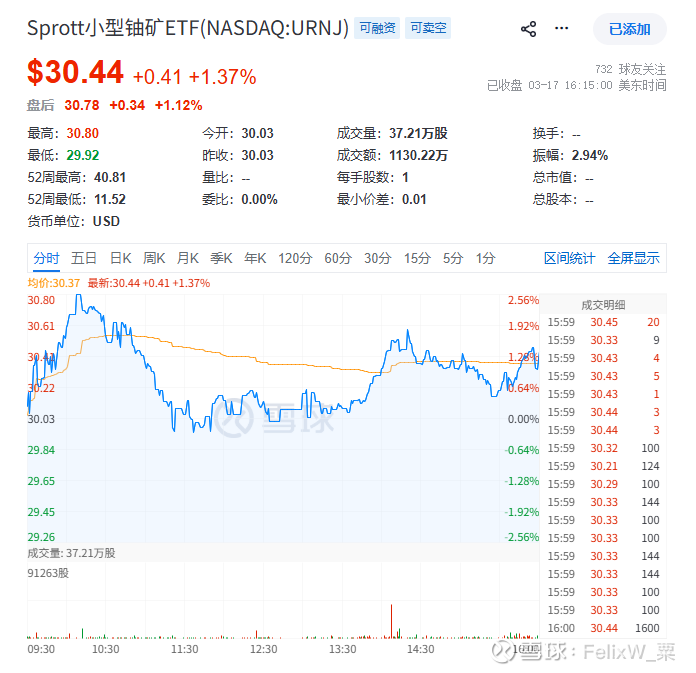Open 区间统计 range statistics
This screenshot has width=696, height=673.
[x=569, y=258]
